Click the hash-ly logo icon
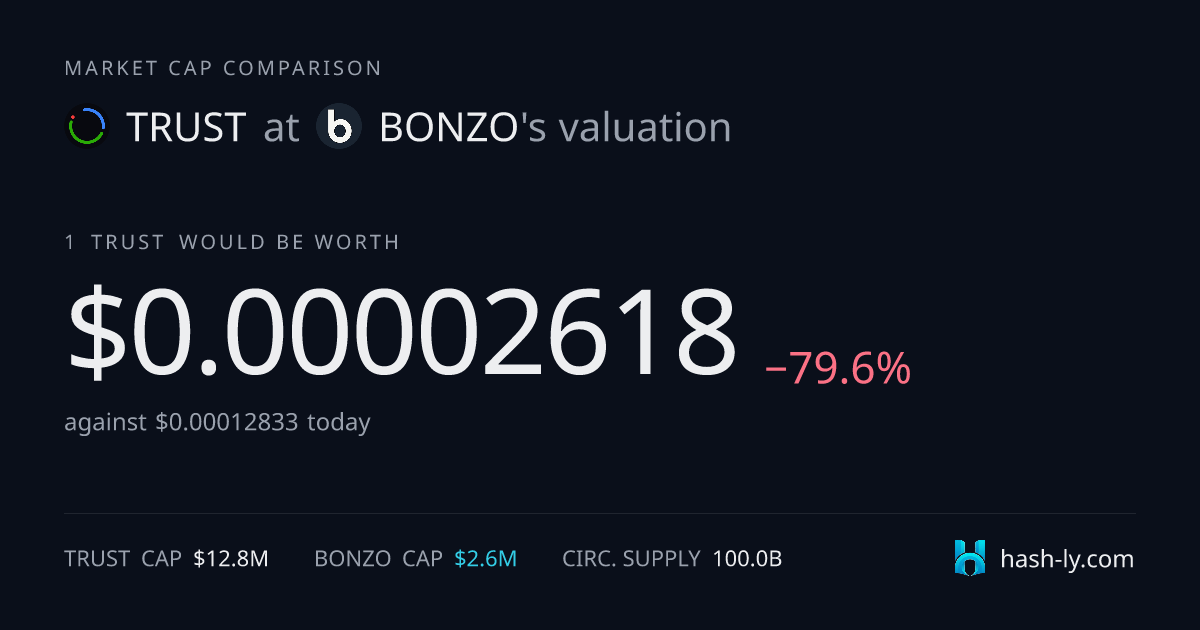The width and height of the screenshot is (1200, 630). (970, 558)
